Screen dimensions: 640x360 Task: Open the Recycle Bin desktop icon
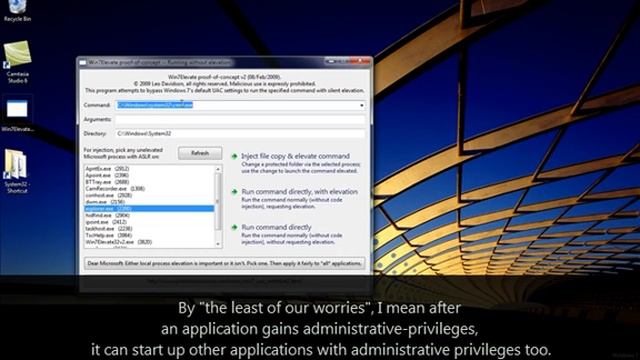pos(17,10)
